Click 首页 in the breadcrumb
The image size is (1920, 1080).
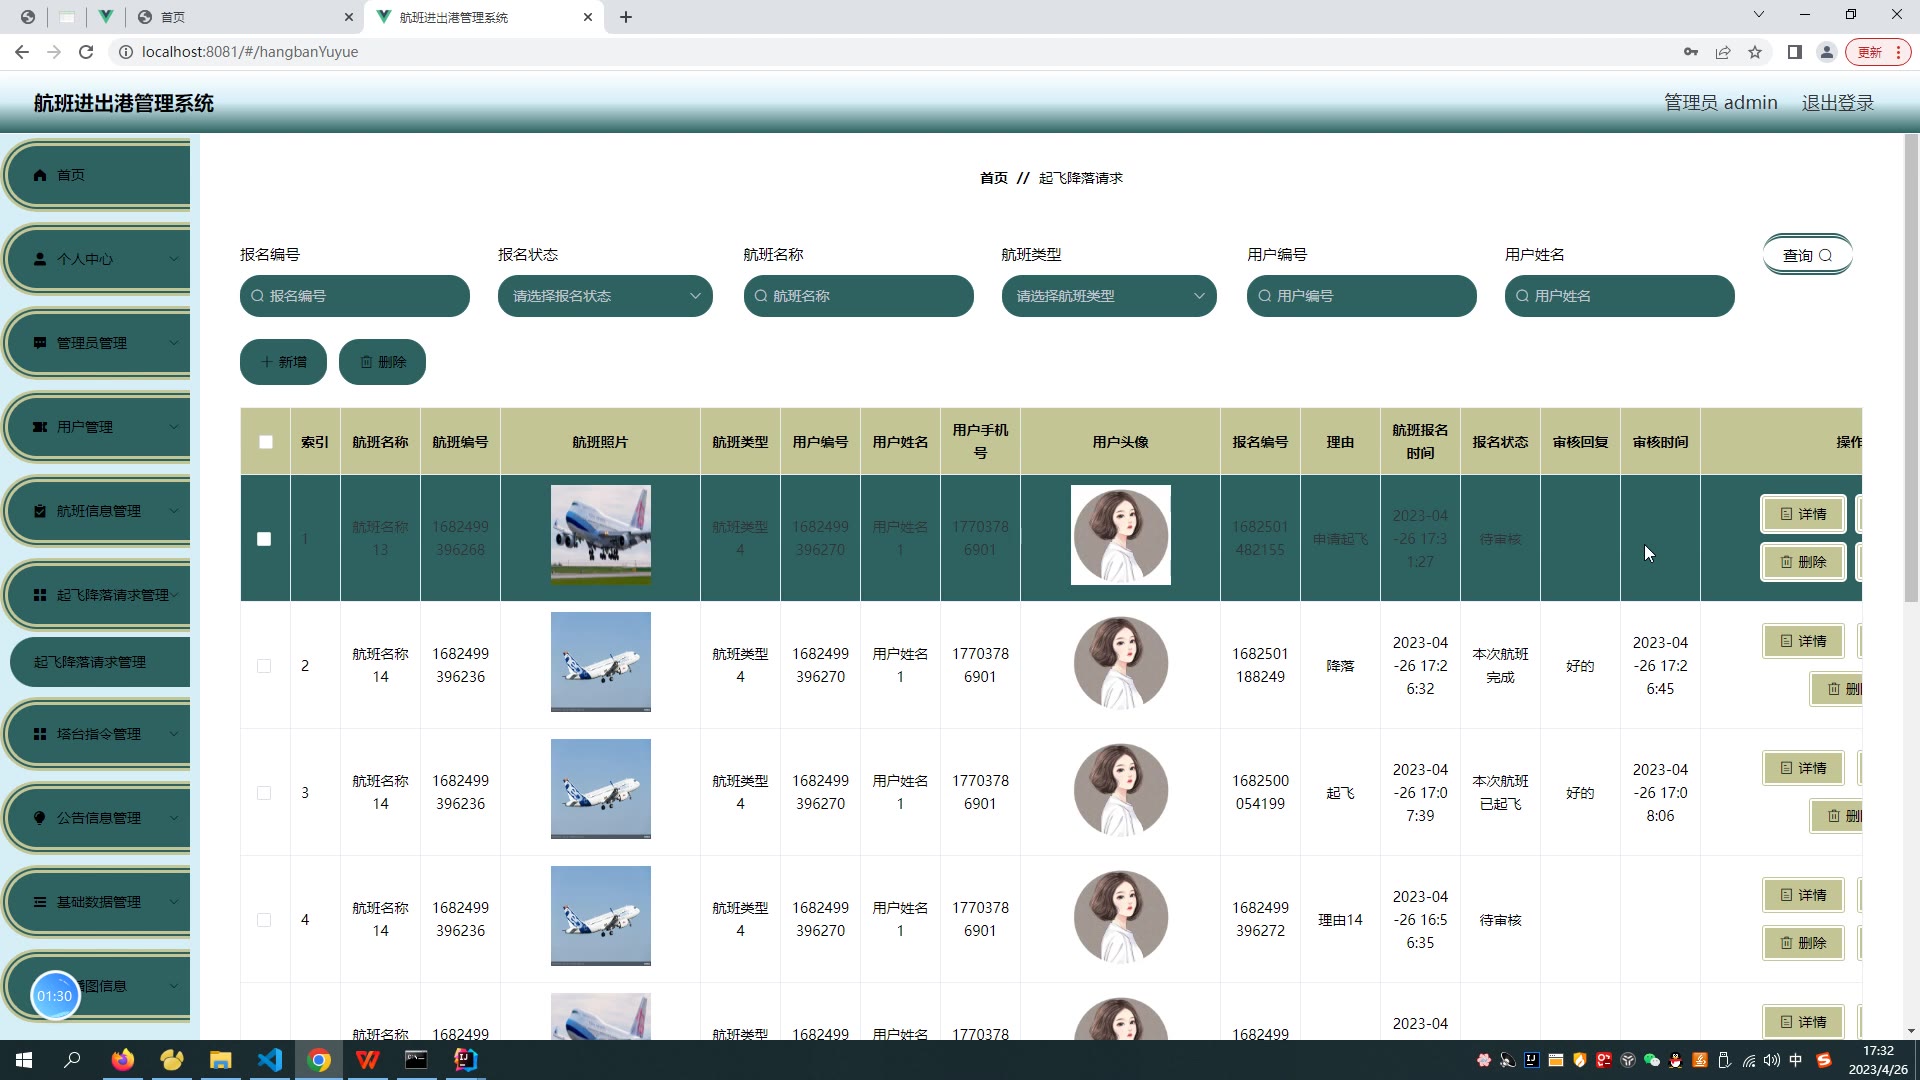pyautogui.click(x=994, y=178)
